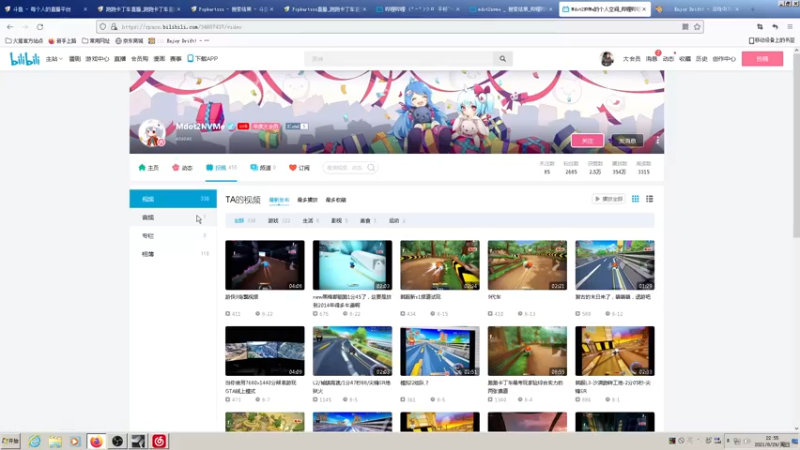Open the media player taskbar icon
This screenshot has width=800, height=450.
[75, 441]
